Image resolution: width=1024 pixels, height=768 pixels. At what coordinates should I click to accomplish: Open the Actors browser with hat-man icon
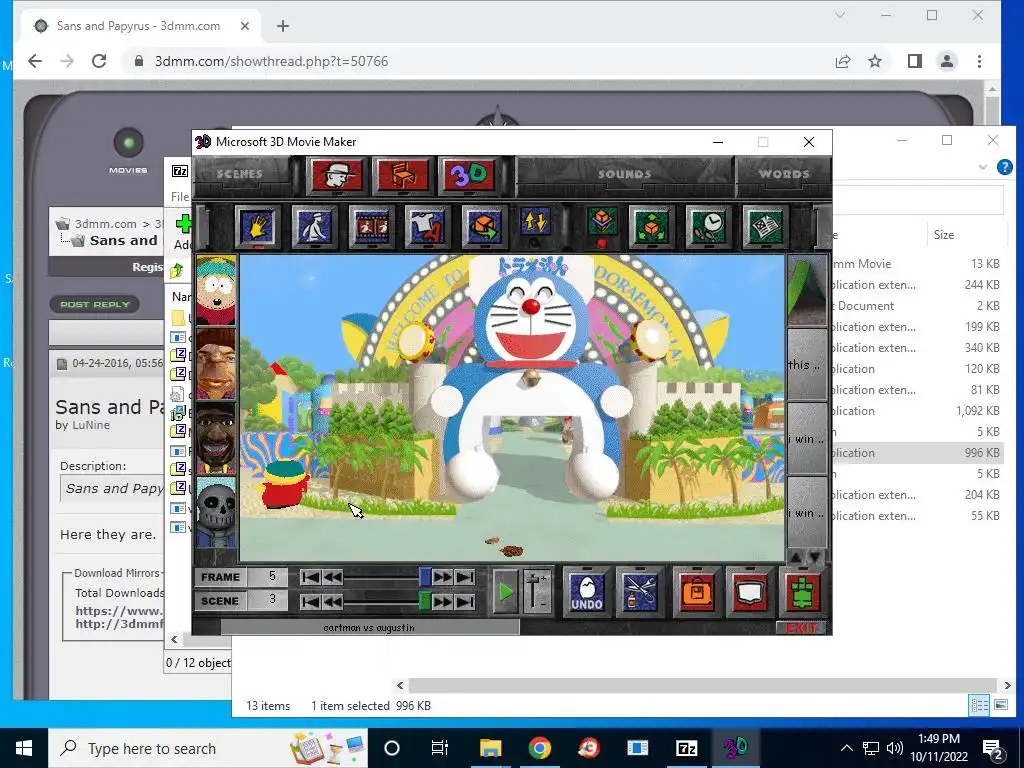[337, 176]
